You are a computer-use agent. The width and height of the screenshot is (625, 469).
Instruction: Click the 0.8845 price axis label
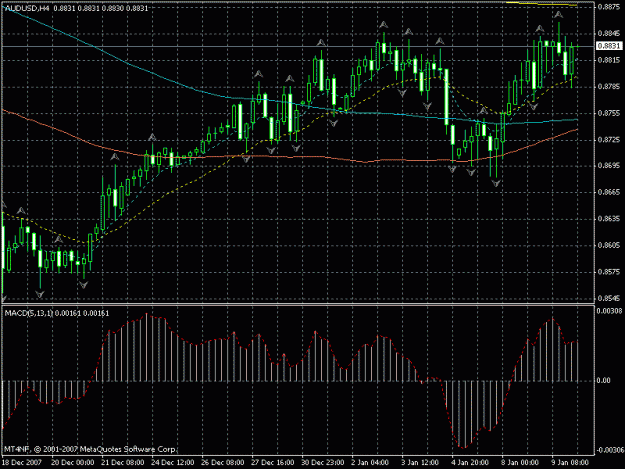(x=609, y=34)
